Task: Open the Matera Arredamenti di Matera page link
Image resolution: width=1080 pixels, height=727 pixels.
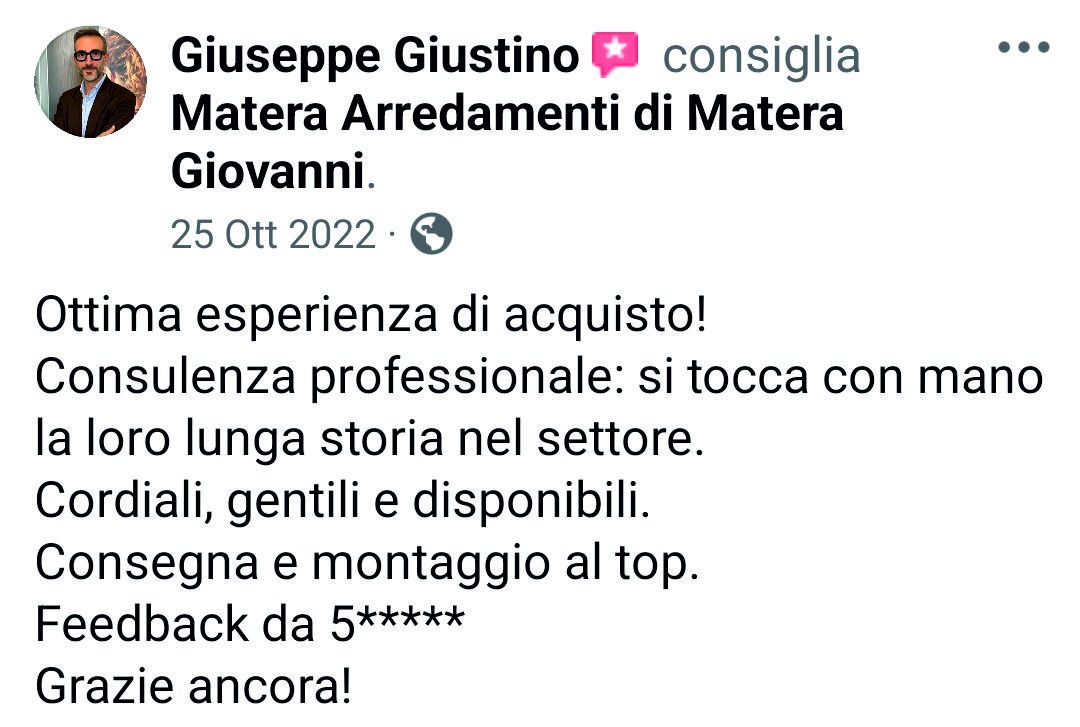Action: (x=507, y=113)
